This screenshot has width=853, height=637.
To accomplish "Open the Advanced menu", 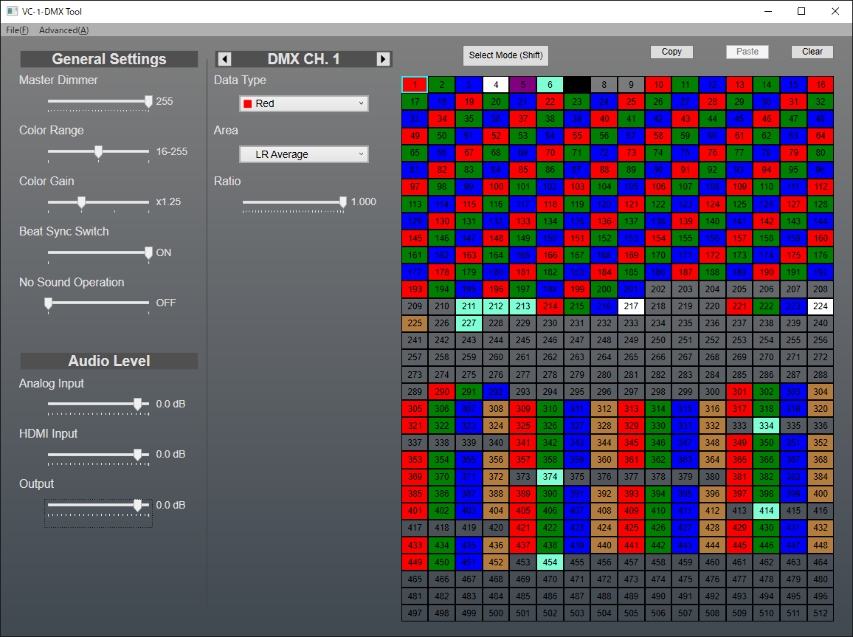I will point(64,30).
